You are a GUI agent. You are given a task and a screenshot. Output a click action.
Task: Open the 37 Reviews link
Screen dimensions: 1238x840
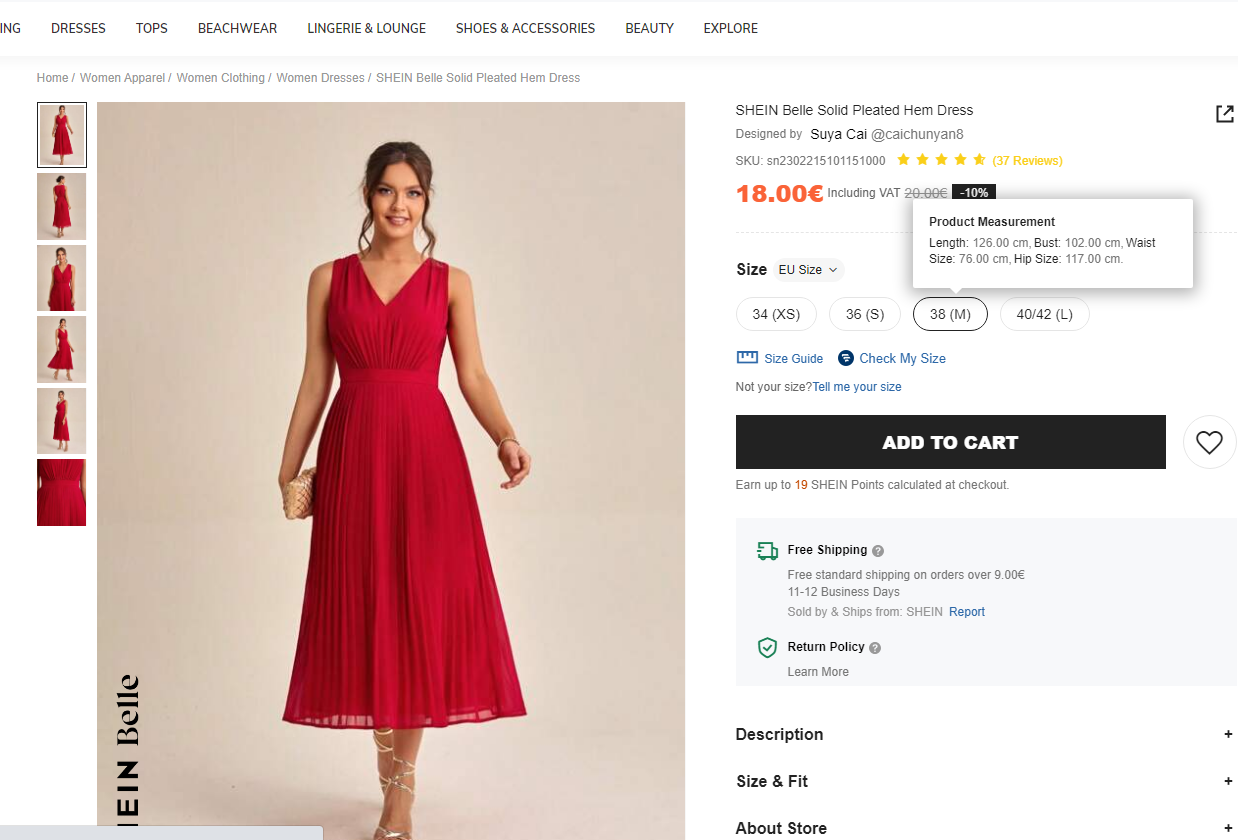click(x=1027, y=161)
